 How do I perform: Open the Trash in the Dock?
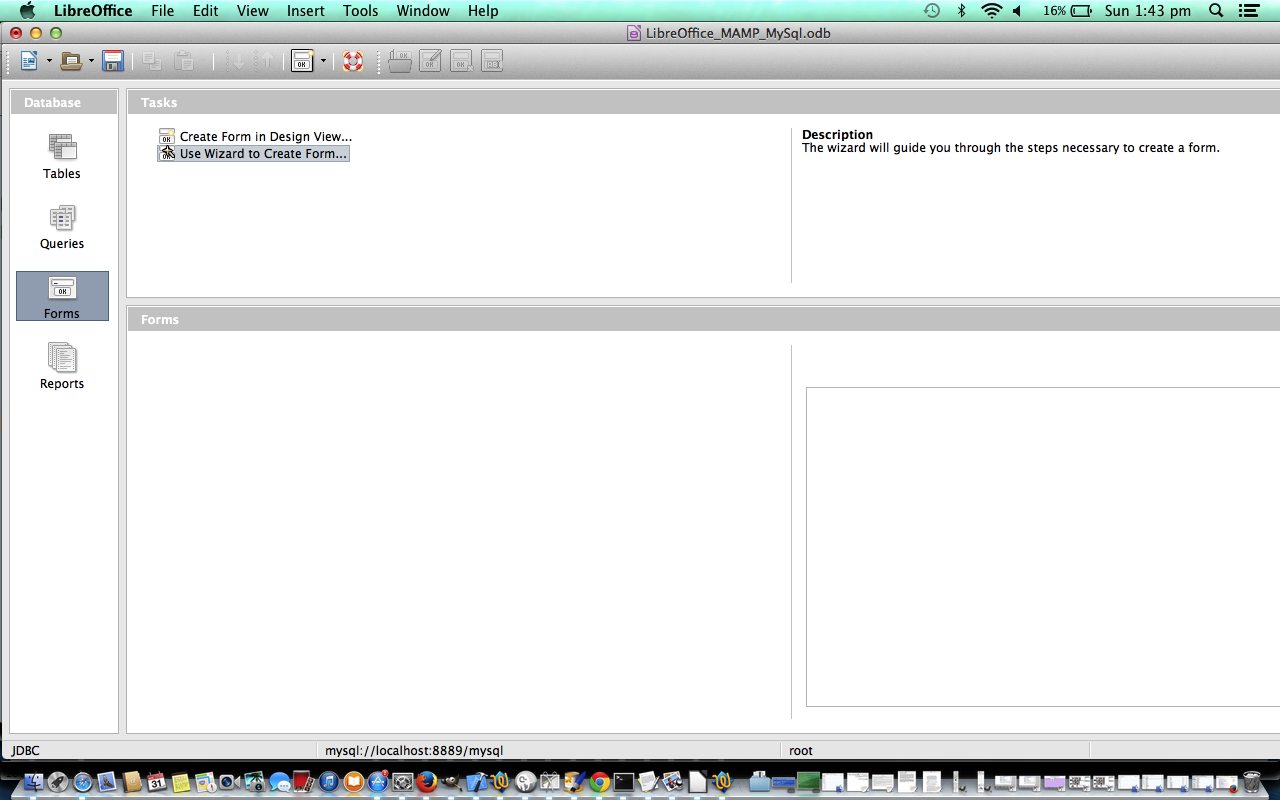[1251, 782]
